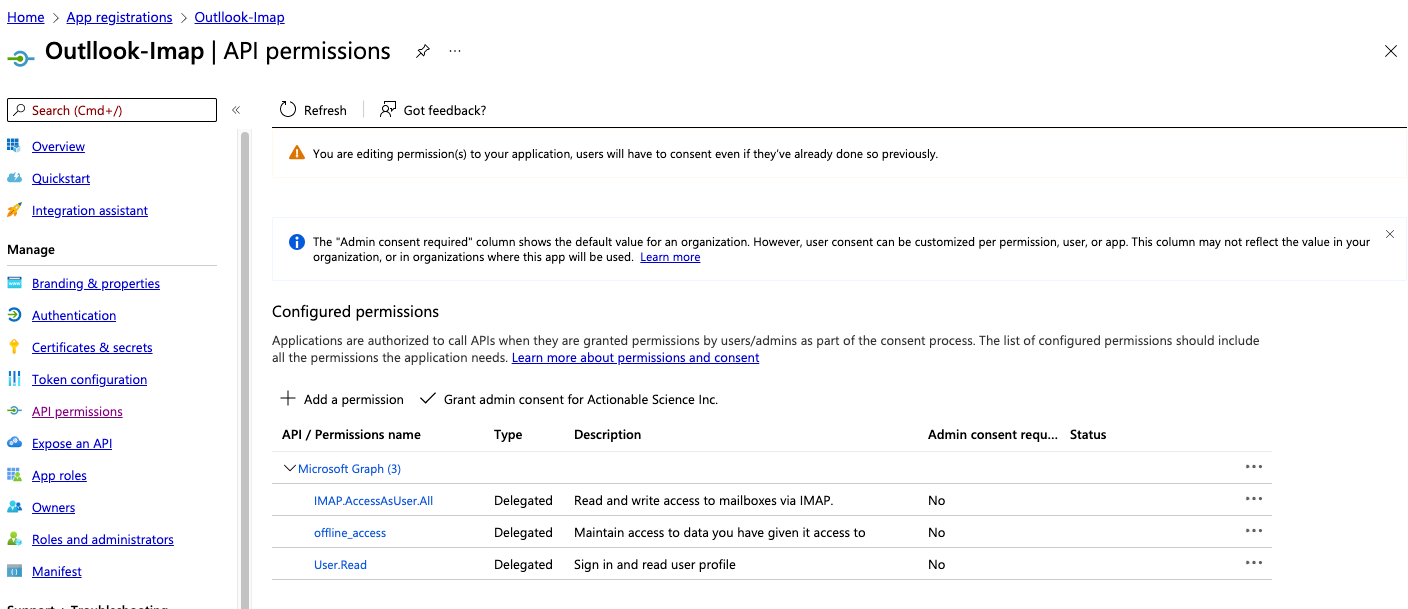
Task: Click Add a permission
Action: (342, 399)
